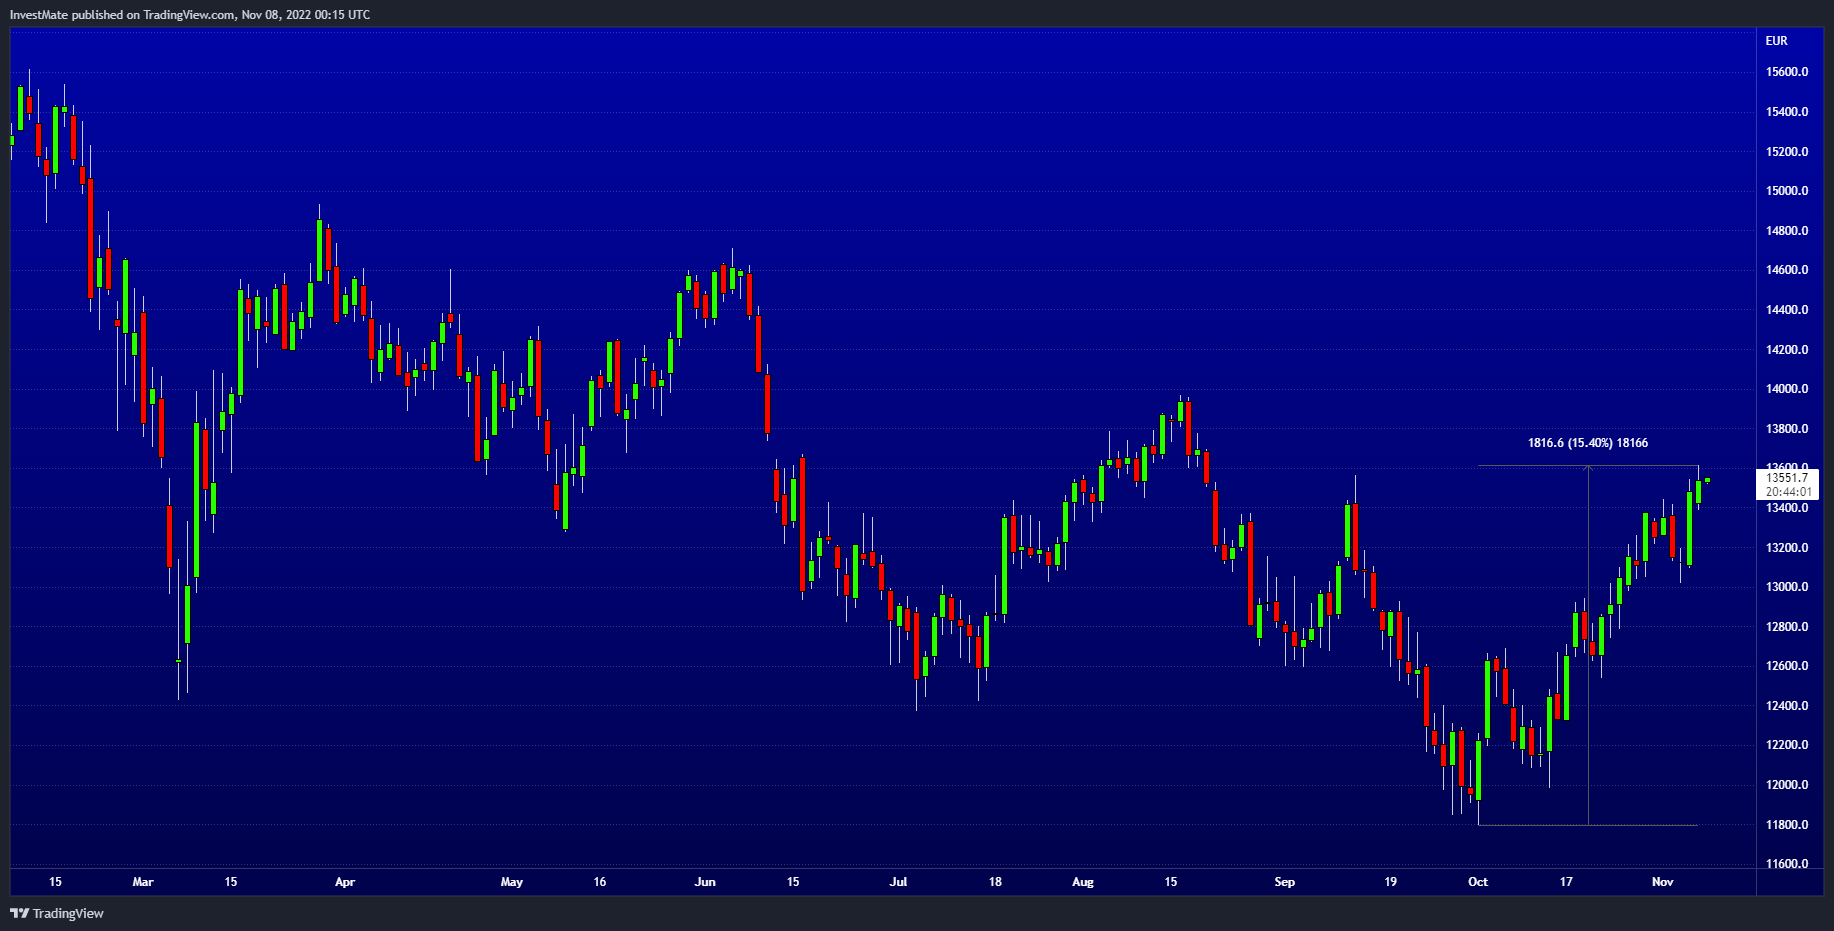Click the 13400.0 price axis label
This screenshot has height=931, width=1834.
[x=1787, y=508]
